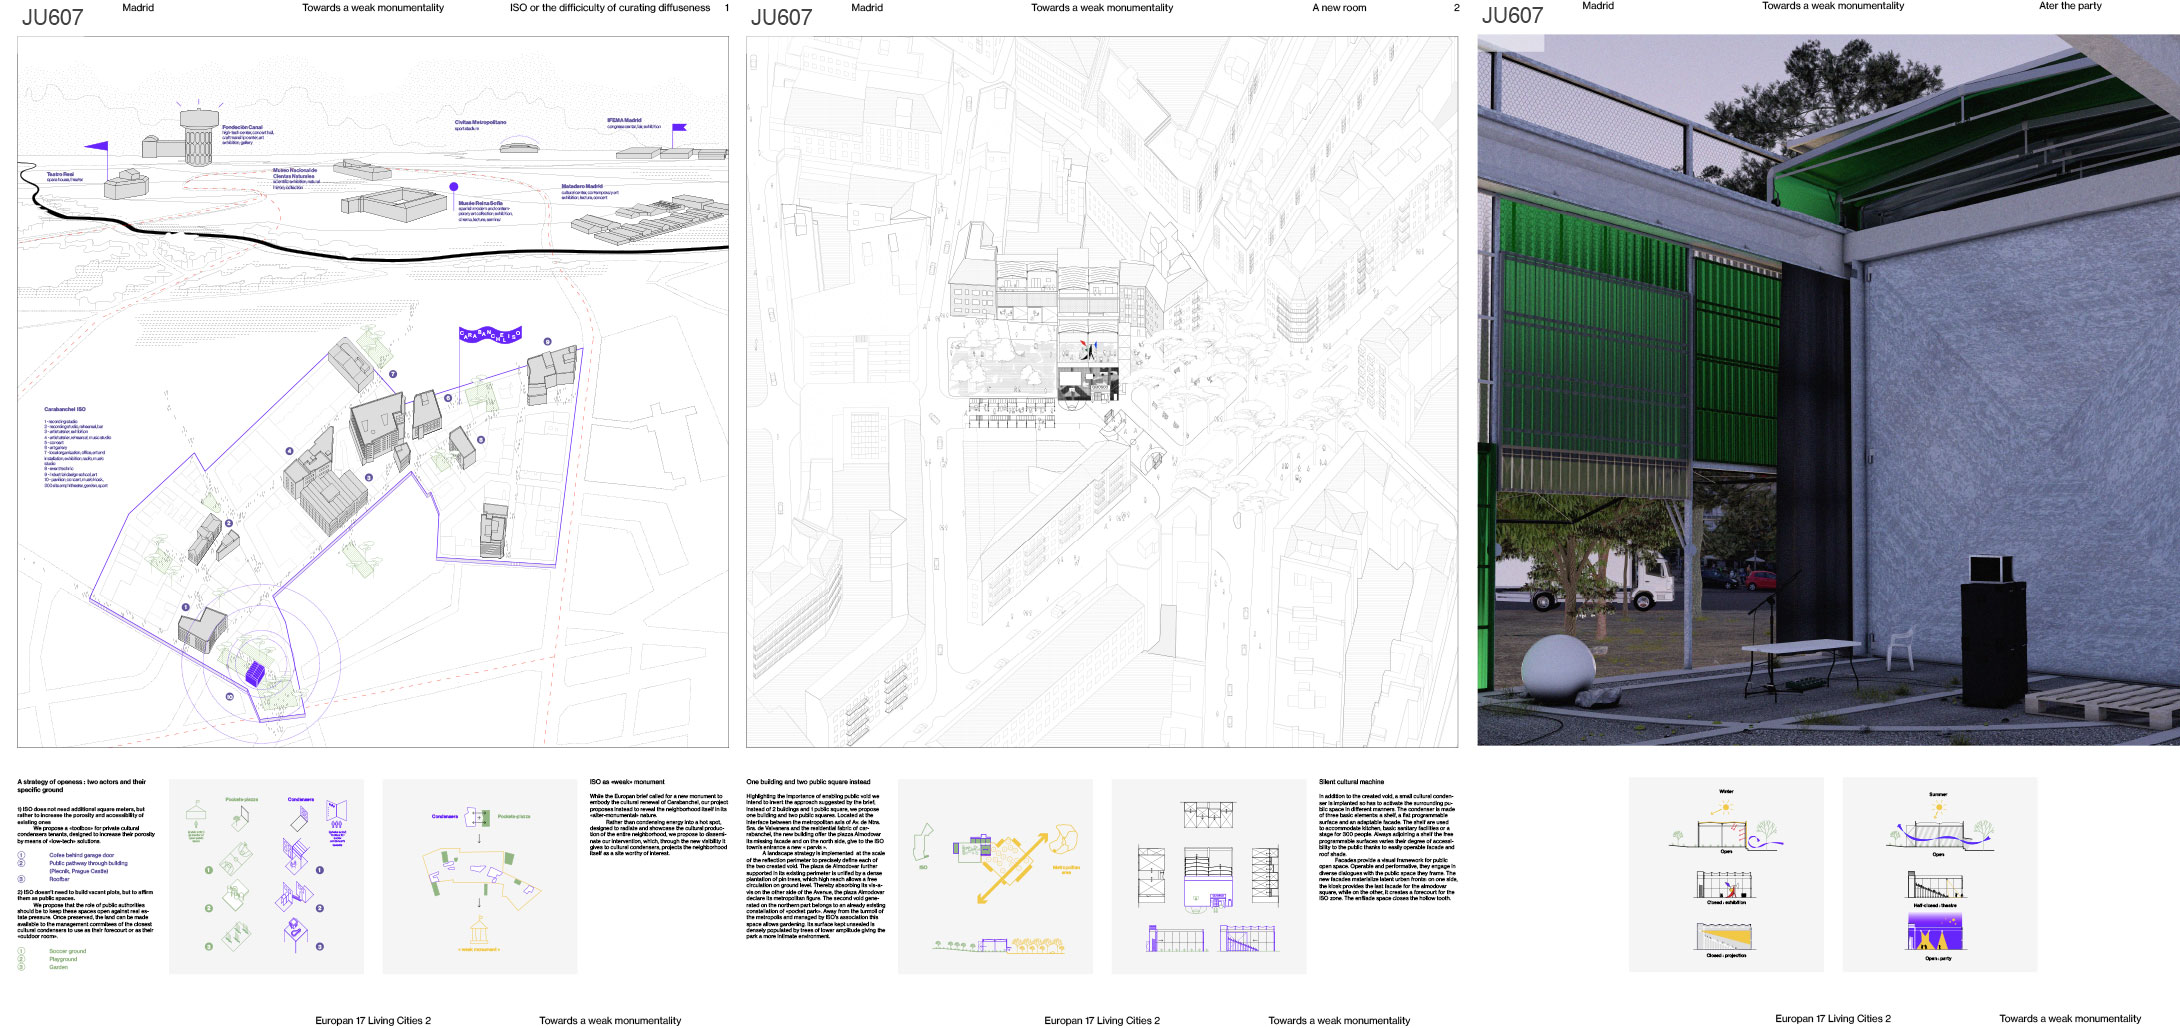Viewport: 2180px width, 1028px height.
Task: Click the blue flag at IFEMA Madrid
Action: tap(679, 128)
